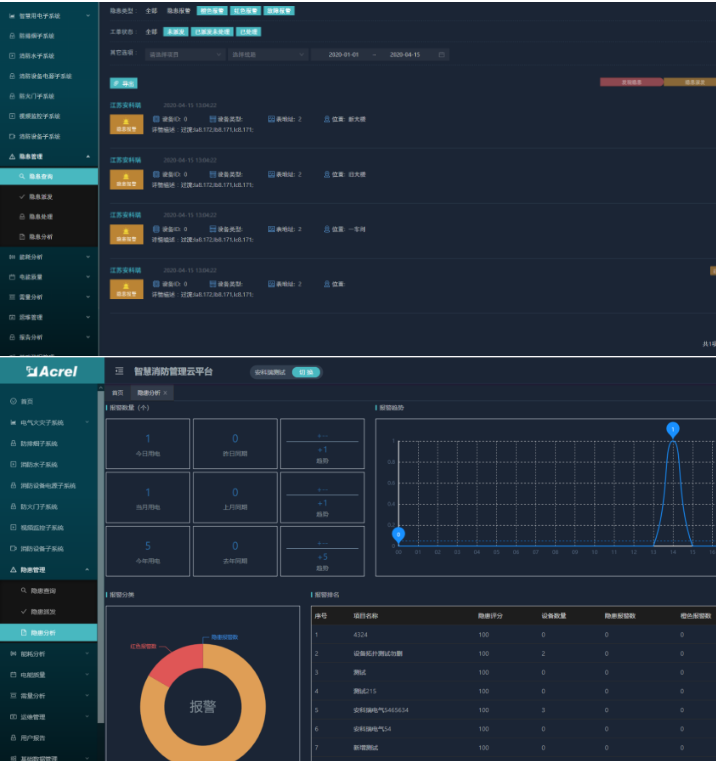Click the 防排烟子系统 lock icon under the Acrel logo
The height and width of the screenshot is (761, 716).
pyautogui.click(x=13, y=444)
